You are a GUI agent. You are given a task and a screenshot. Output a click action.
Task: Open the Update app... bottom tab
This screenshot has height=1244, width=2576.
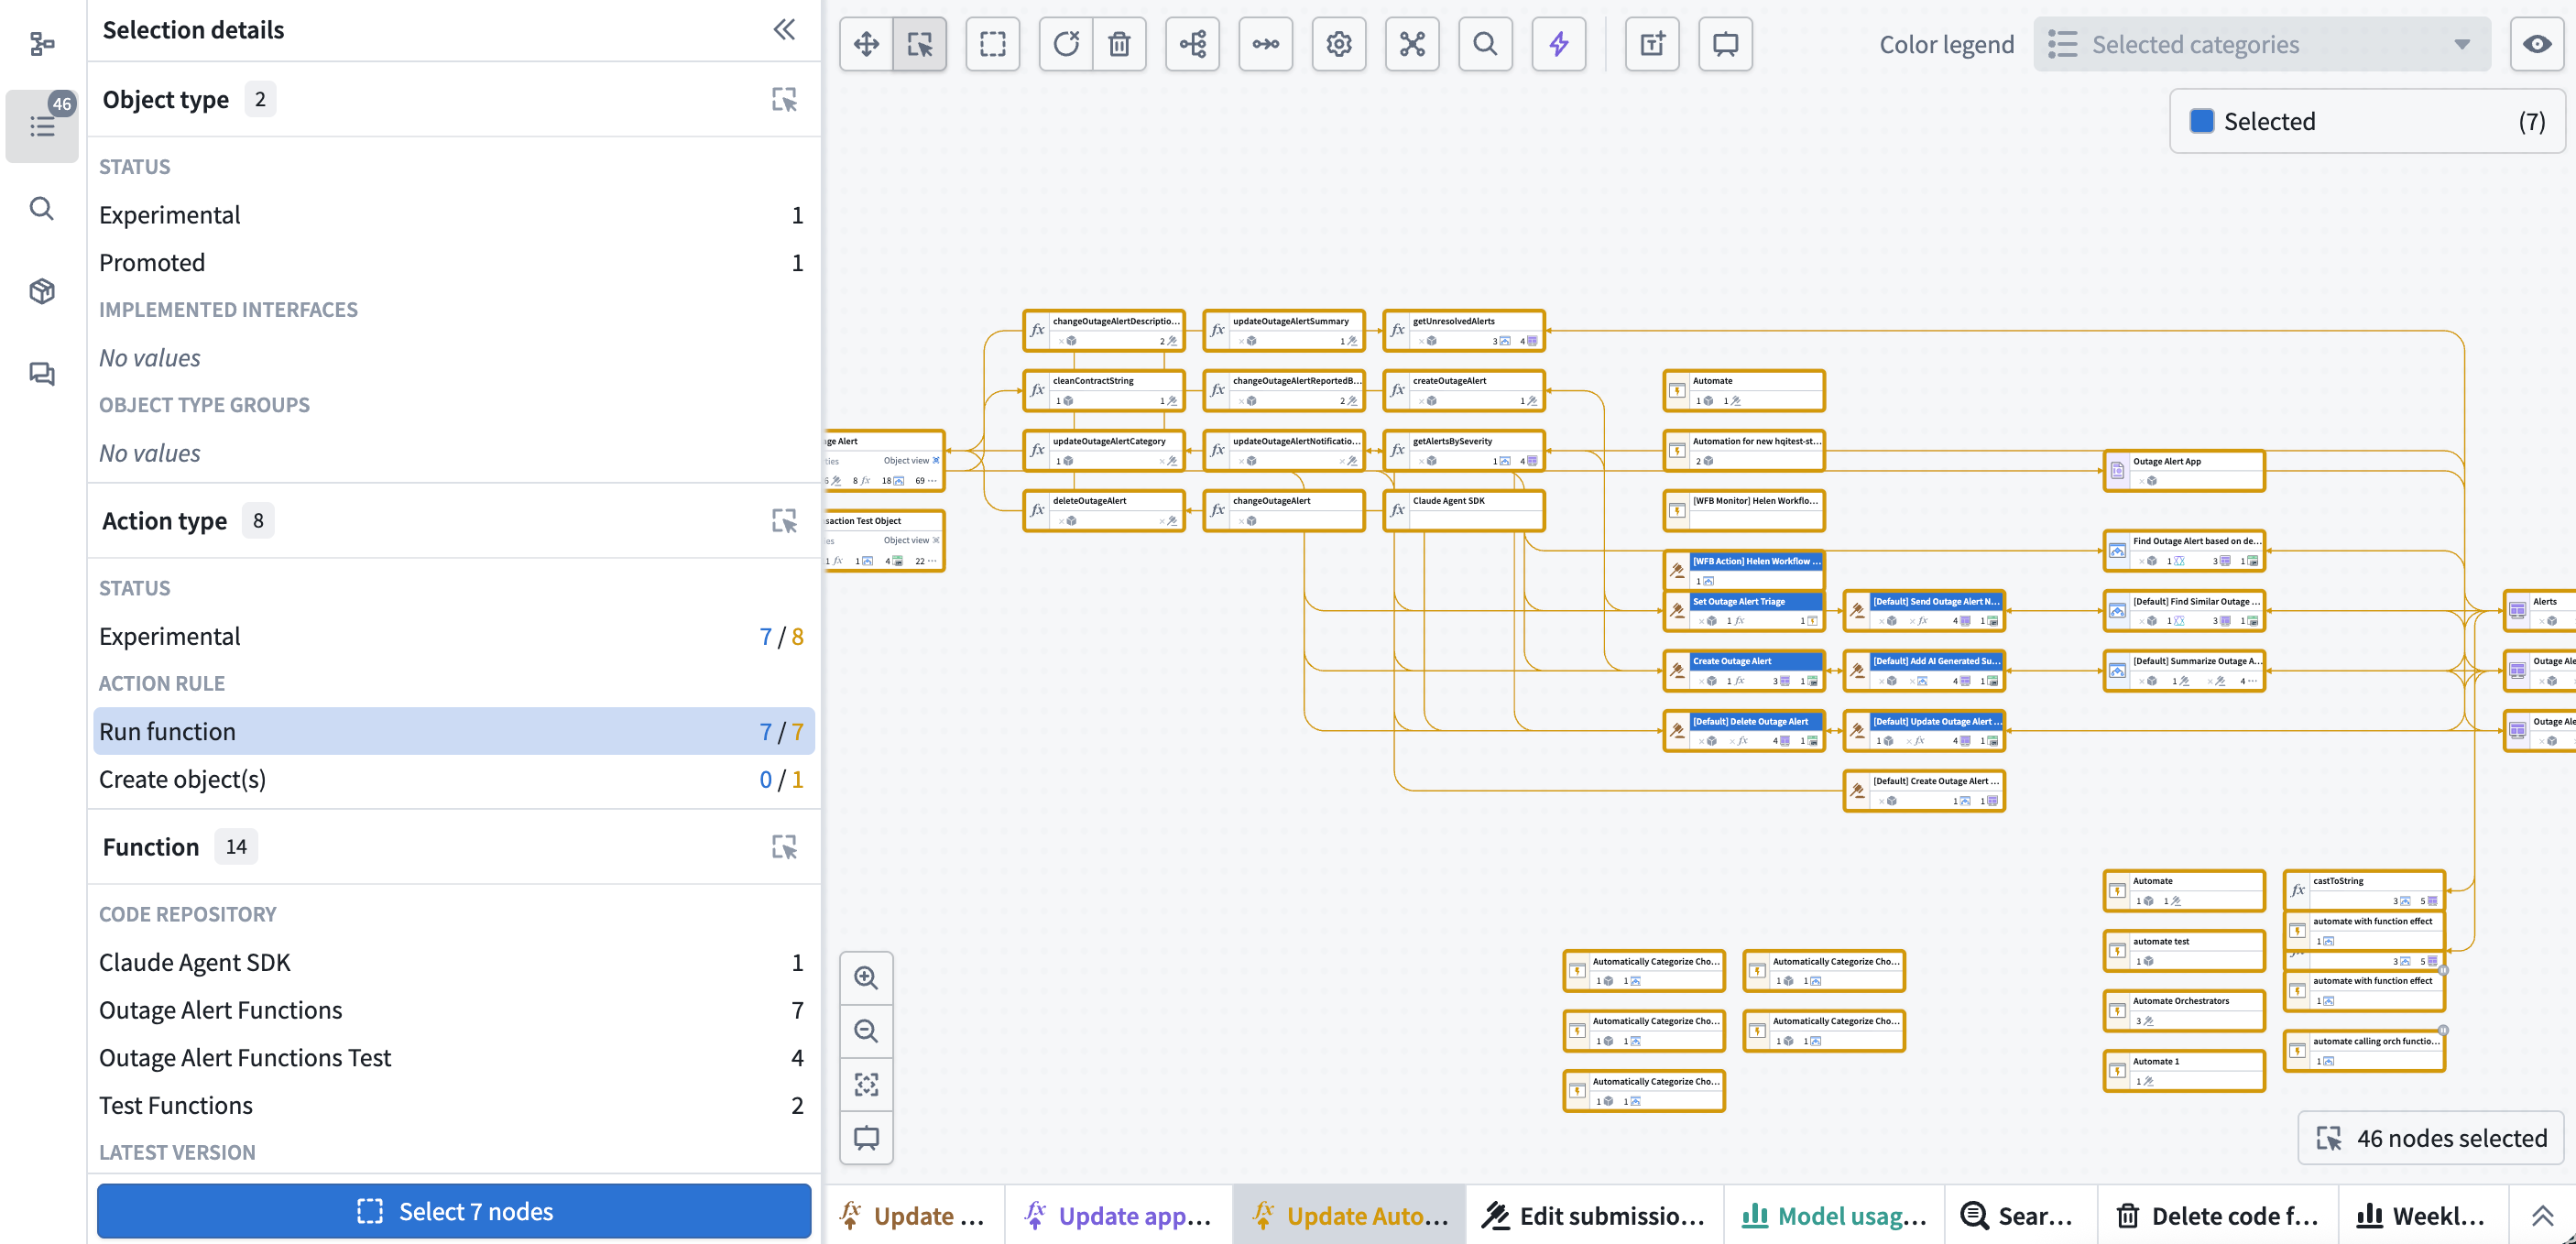coord(1118,1215)
